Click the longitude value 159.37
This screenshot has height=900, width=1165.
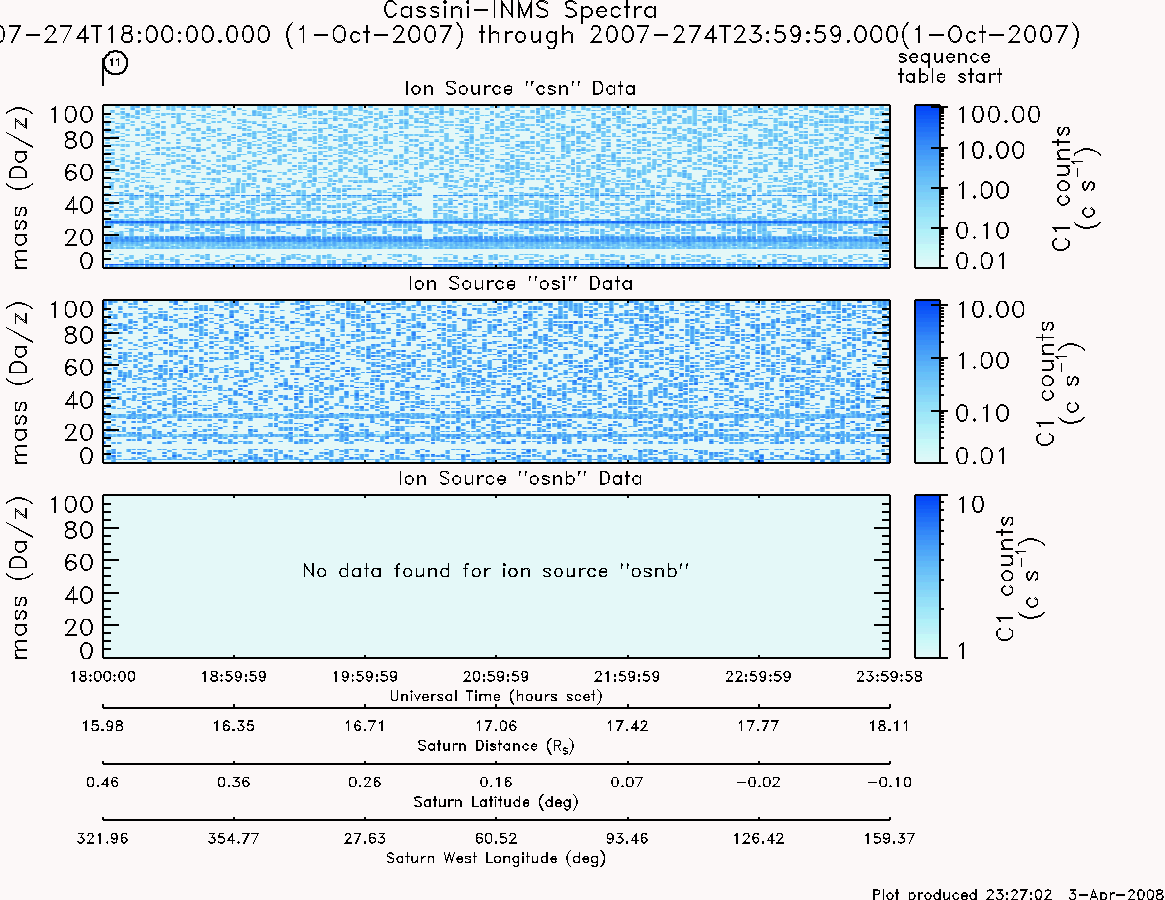pyautogui.click(x=889, y=838)
